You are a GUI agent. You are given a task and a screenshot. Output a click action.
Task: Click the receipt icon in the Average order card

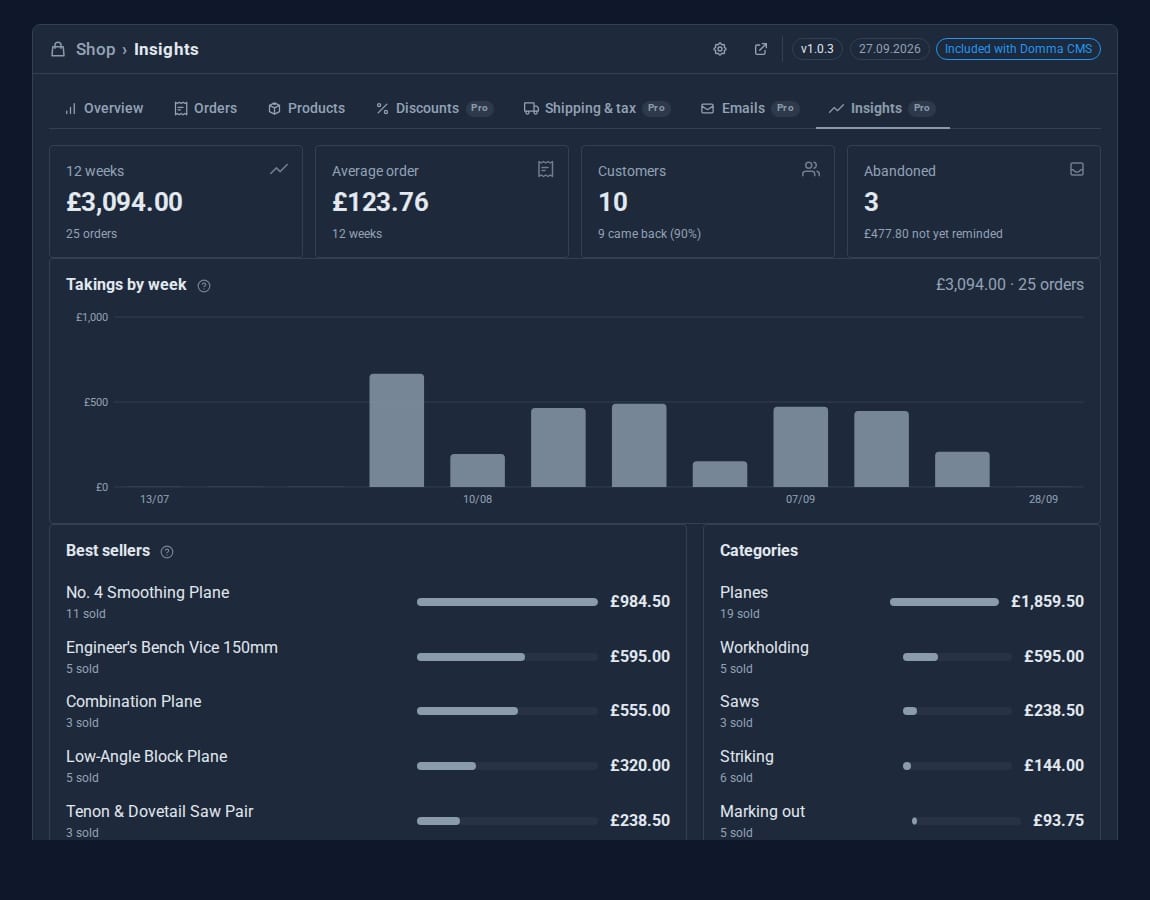coord(545,169)
